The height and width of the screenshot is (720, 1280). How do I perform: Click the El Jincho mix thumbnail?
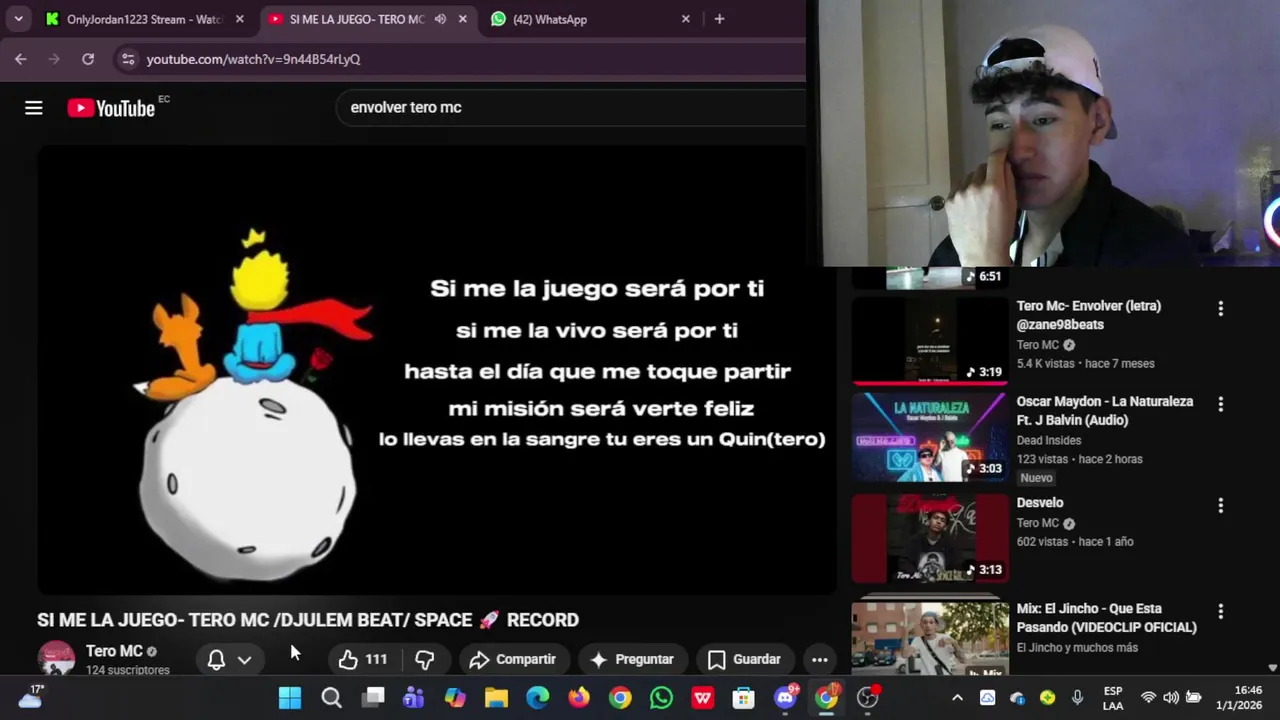pyautogui.click(x=930, y=637)
